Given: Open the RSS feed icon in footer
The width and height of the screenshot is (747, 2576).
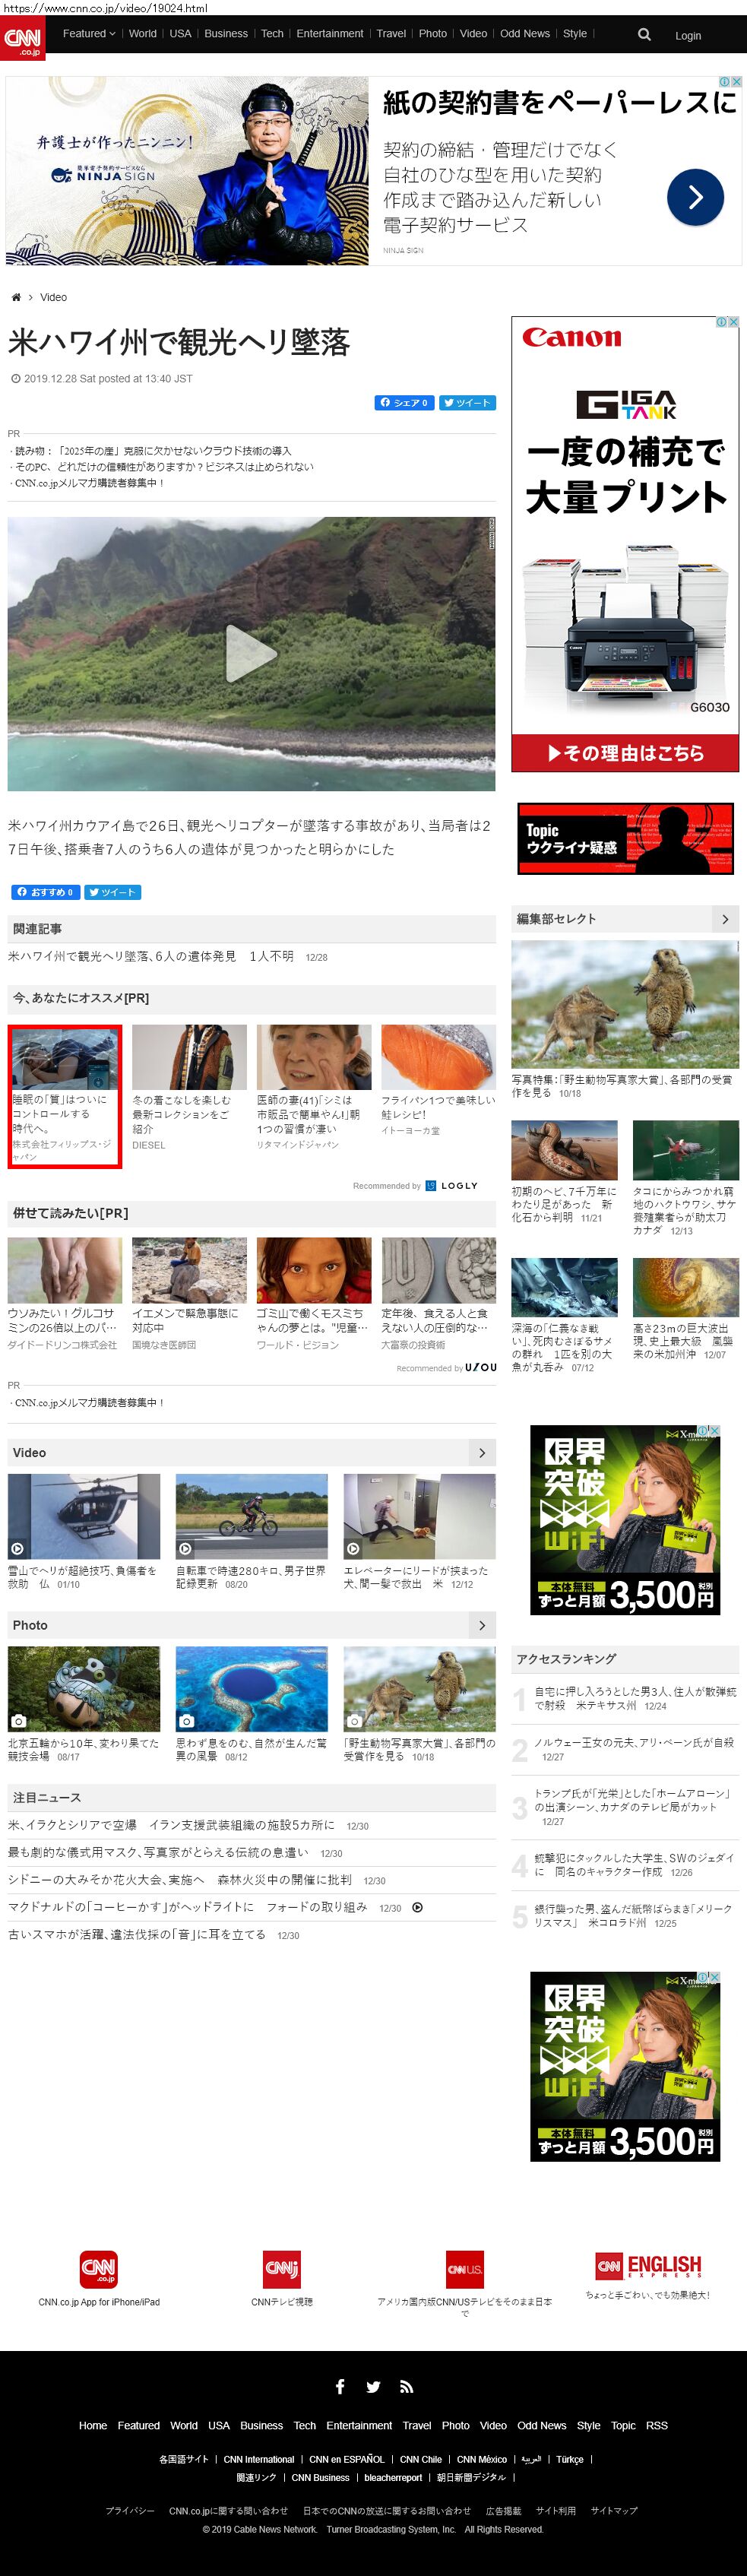Looking at the screenshot, I should pyautogui.click(x=406, y=2386).
